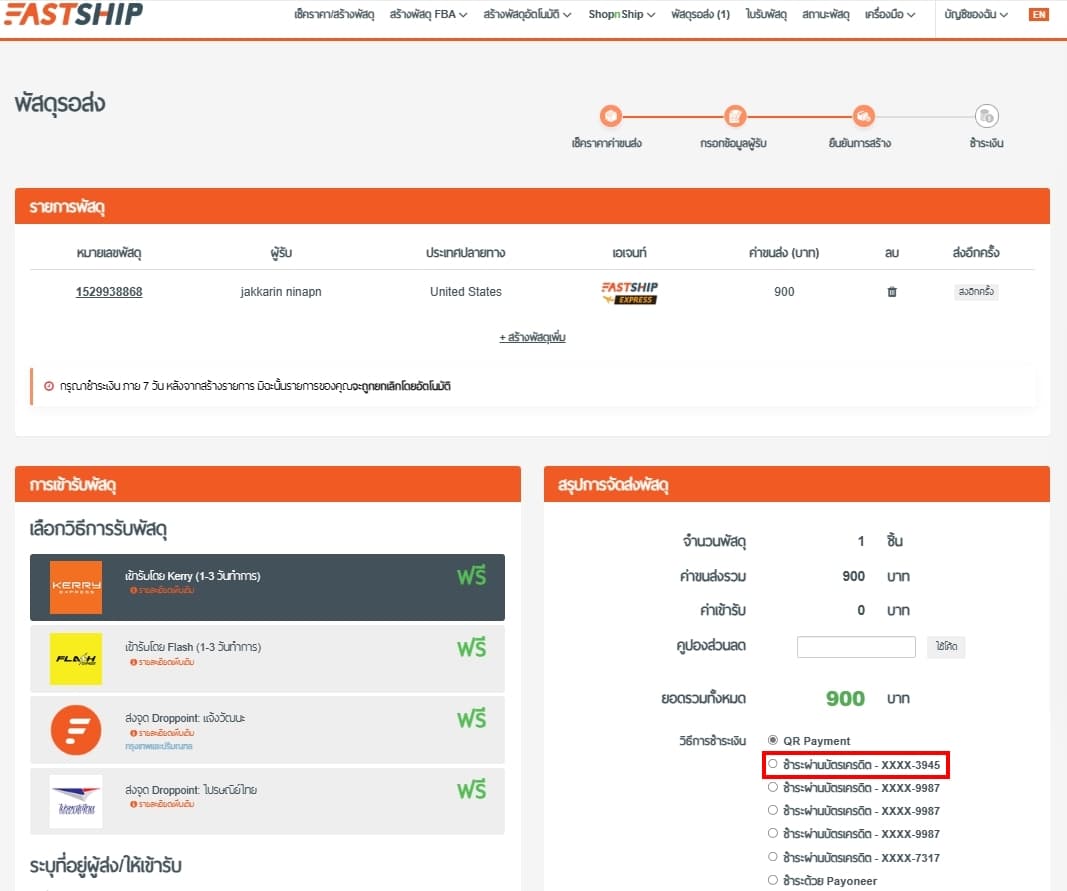Click the กรอกข้อมูลผู้รับ step circle icon
The height and width of the screenshot is (891, 1067).
pyautogui.click(x=734, y=116)
